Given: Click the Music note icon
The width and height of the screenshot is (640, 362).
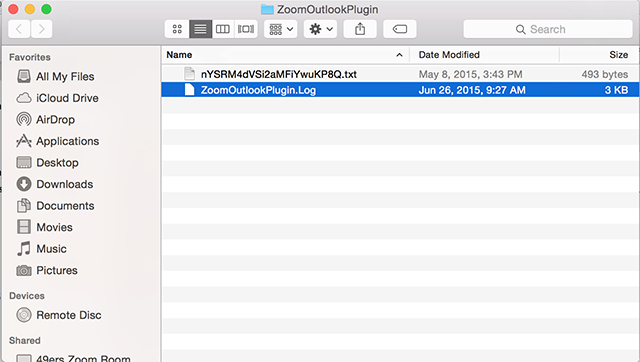Looking at the screenshot, I should pos(24,249).
